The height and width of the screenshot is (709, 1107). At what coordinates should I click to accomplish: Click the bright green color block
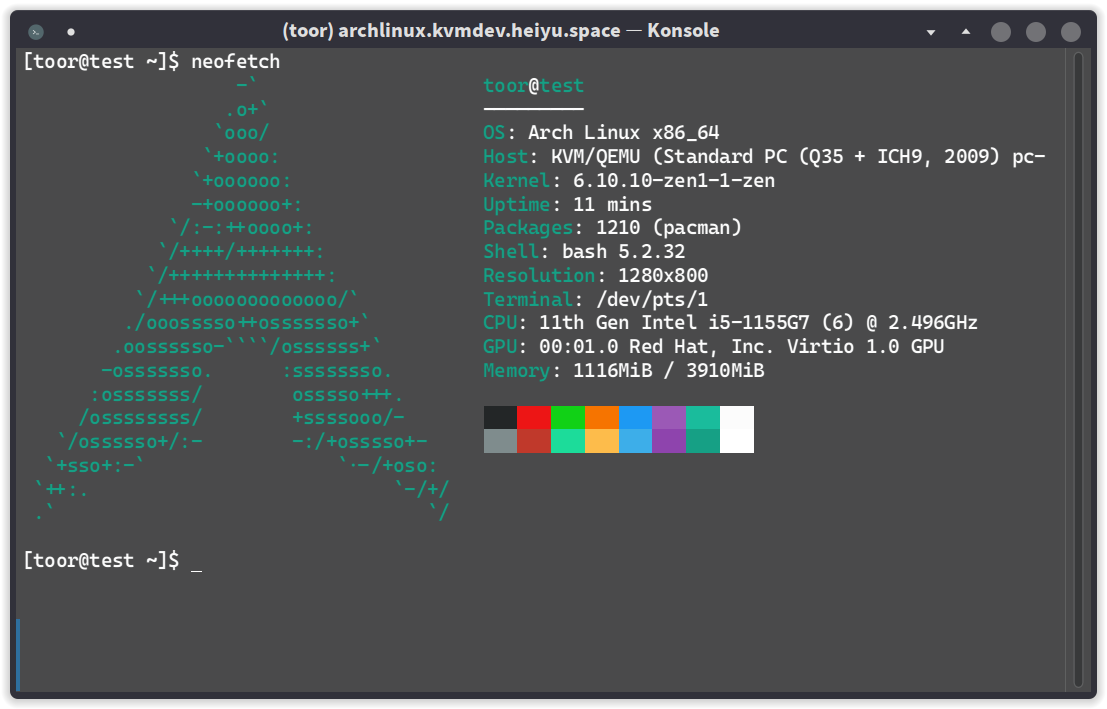tap(568, 417)
